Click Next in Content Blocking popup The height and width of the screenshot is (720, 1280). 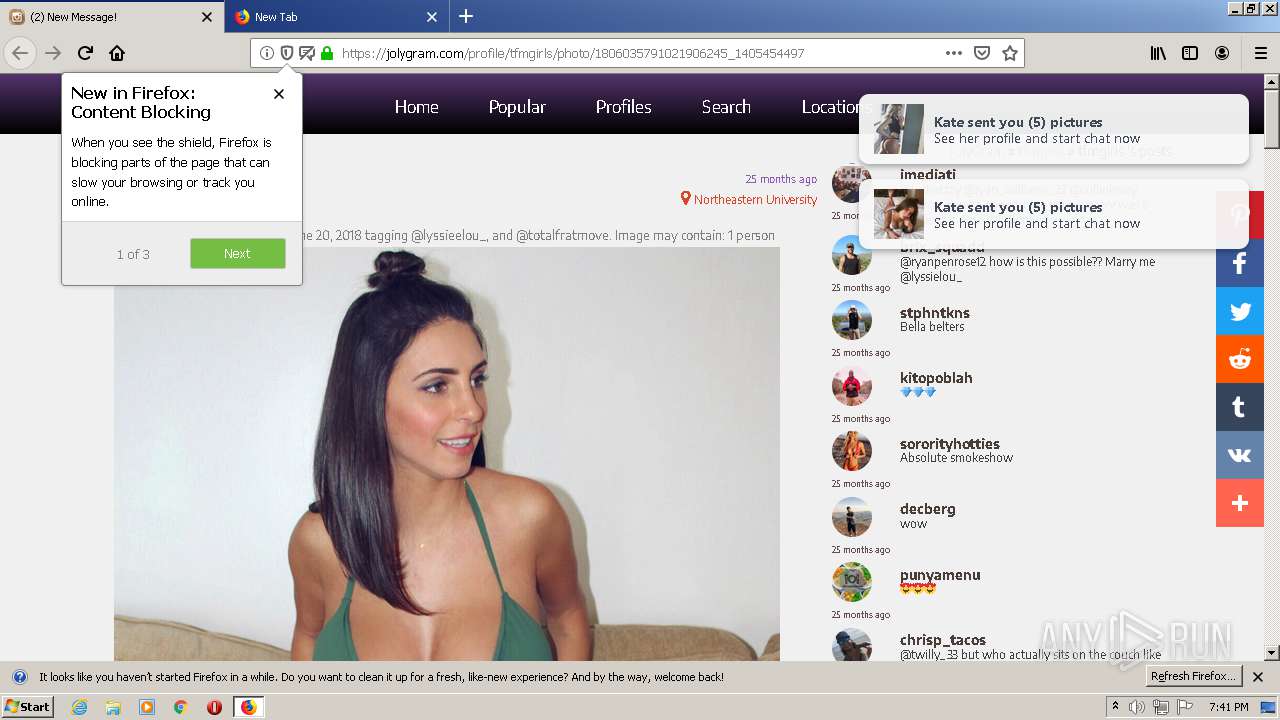click(238, 253)
